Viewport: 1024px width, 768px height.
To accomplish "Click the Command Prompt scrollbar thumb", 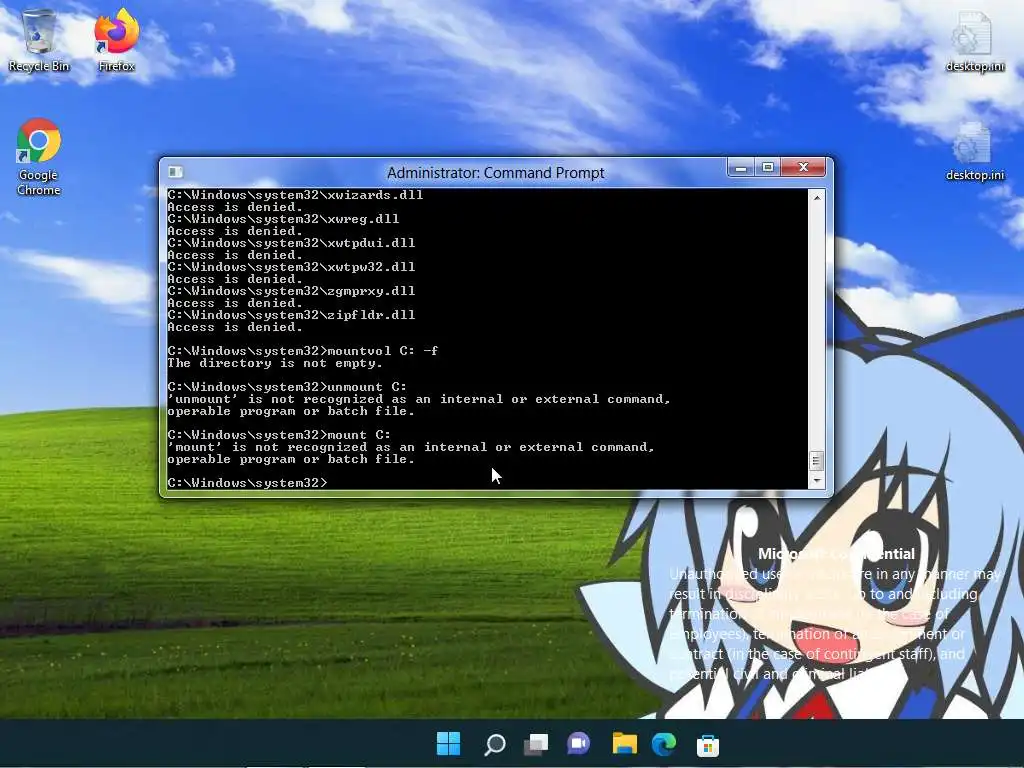I will tap(816, 461).
